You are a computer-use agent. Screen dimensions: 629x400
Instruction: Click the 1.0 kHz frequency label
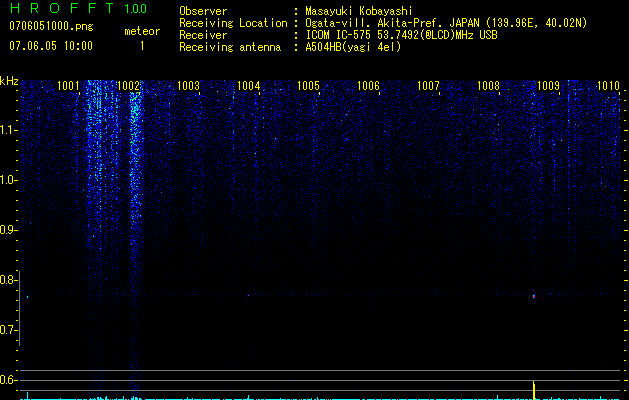(8, 180)
